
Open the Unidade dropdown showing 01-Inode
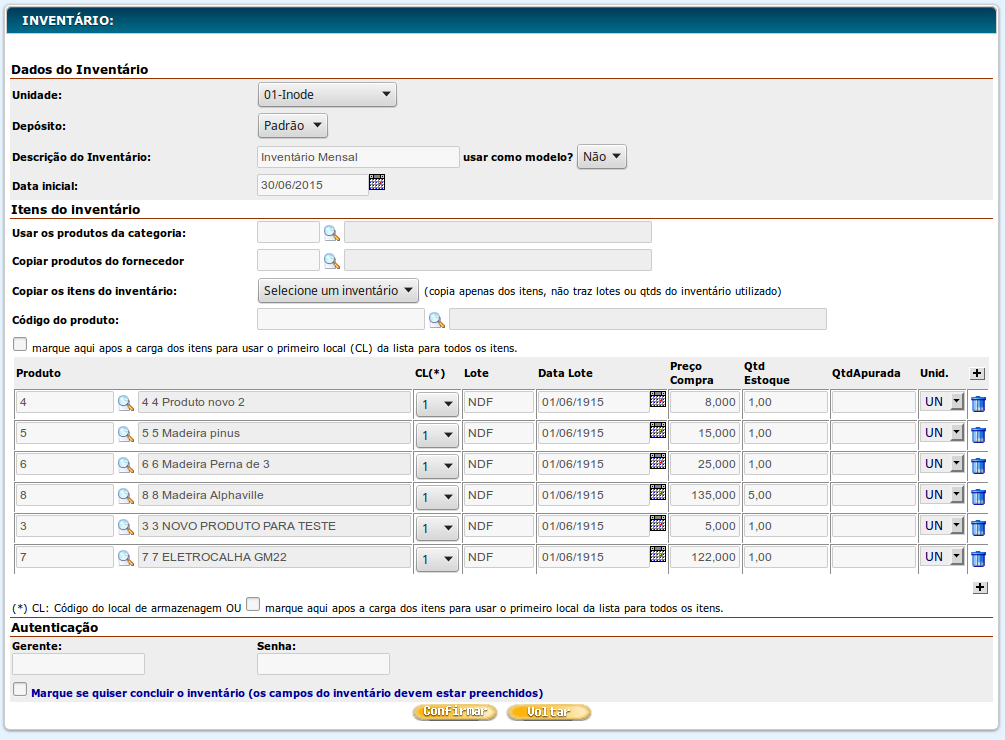pos(327,95)
